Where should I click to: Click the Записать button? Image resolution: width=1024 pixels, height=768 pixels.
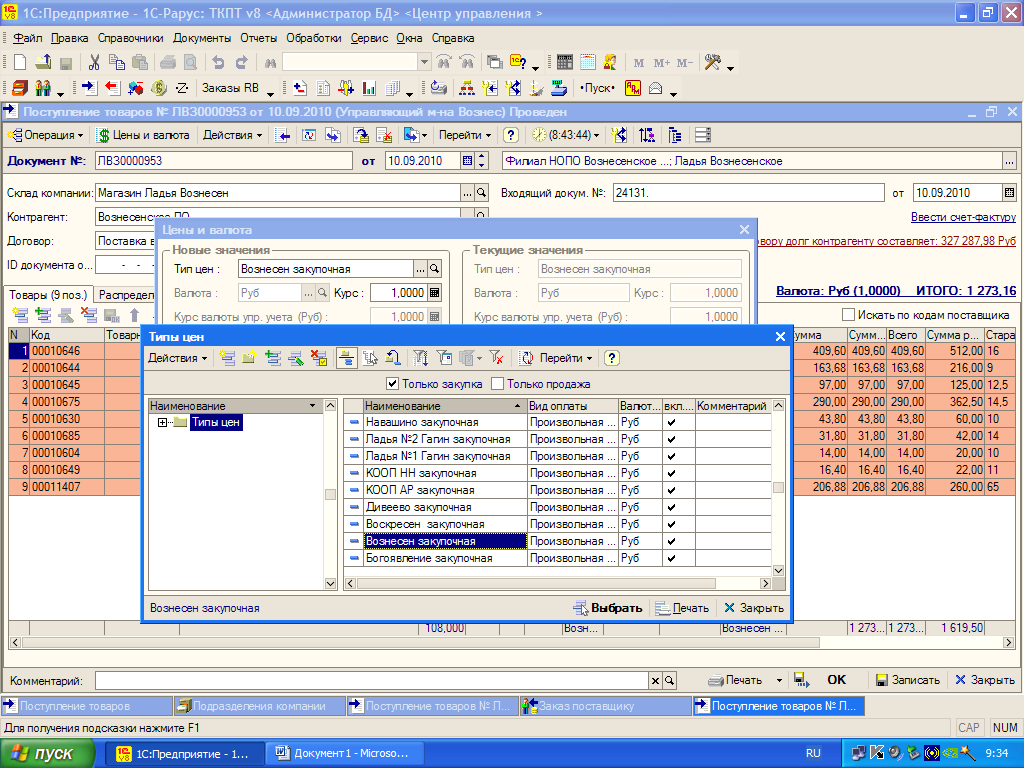coord(908,680)
